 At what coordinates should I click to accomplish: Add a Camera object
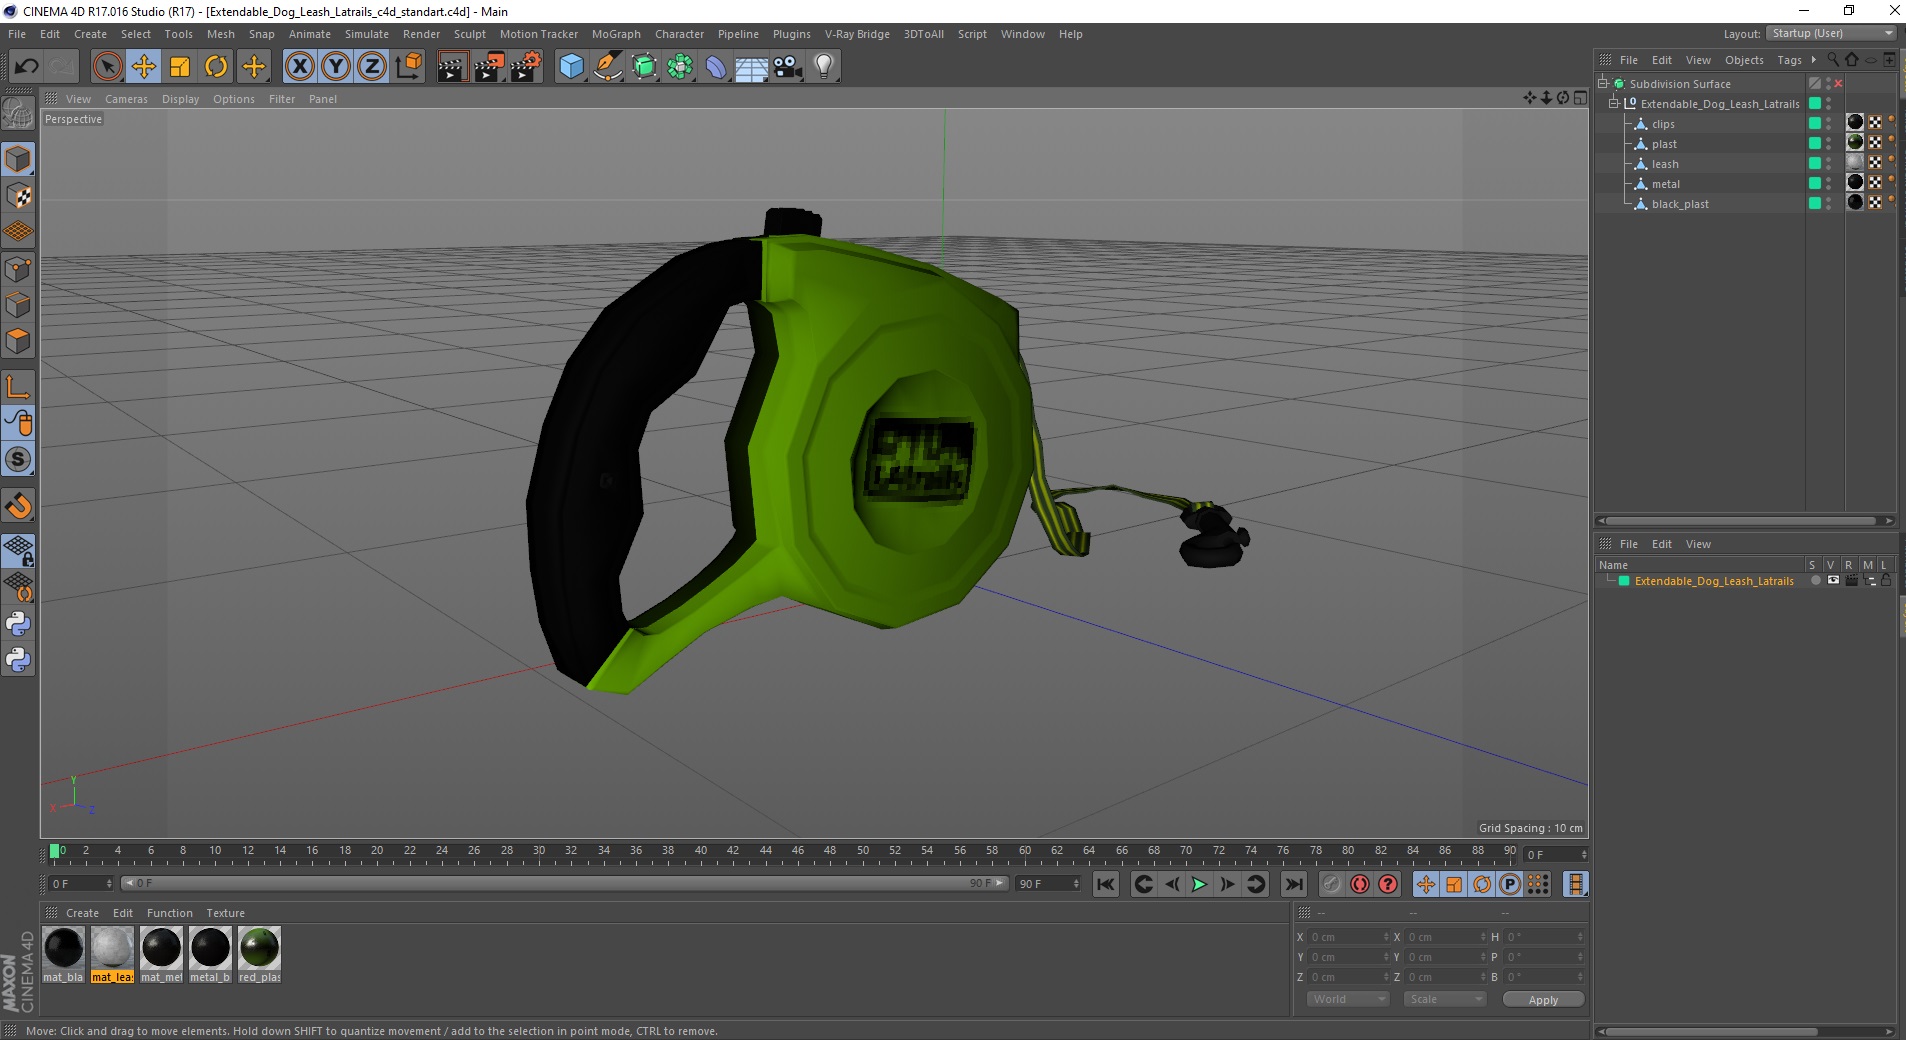(x=788, y=67)
